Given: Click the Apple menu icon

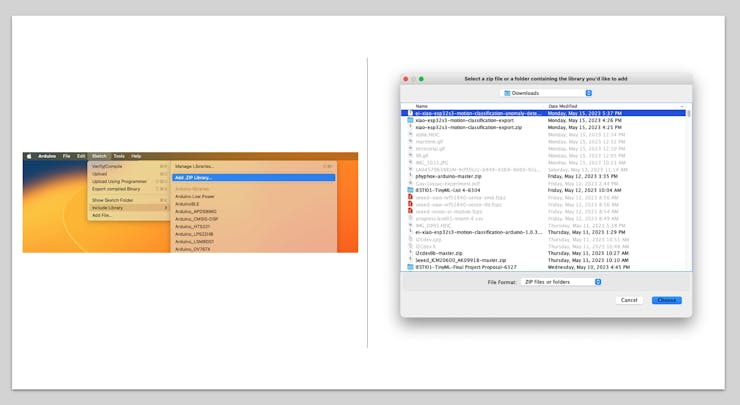Looking at the screenshot, I should pyautogui.click(x=29, y=156).
